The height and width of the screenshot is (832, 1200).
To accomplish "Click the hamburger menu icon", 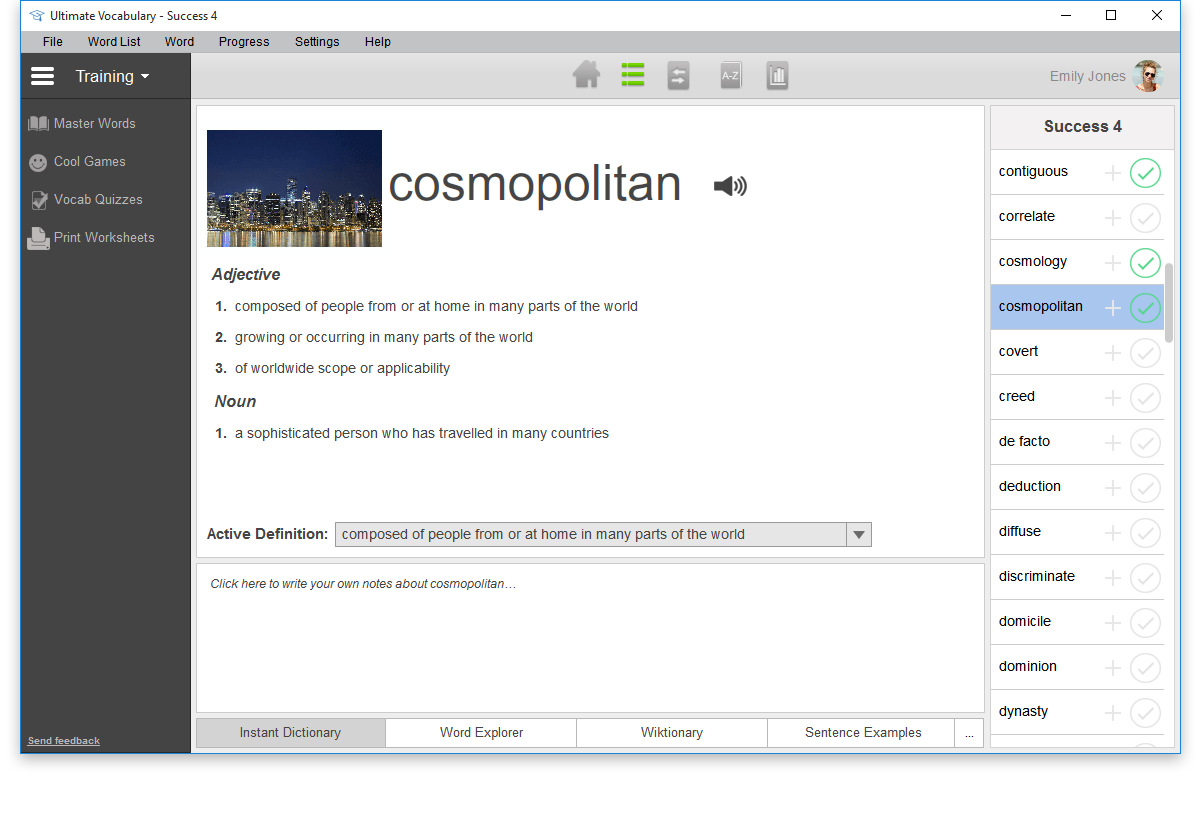I will point(42,77).
